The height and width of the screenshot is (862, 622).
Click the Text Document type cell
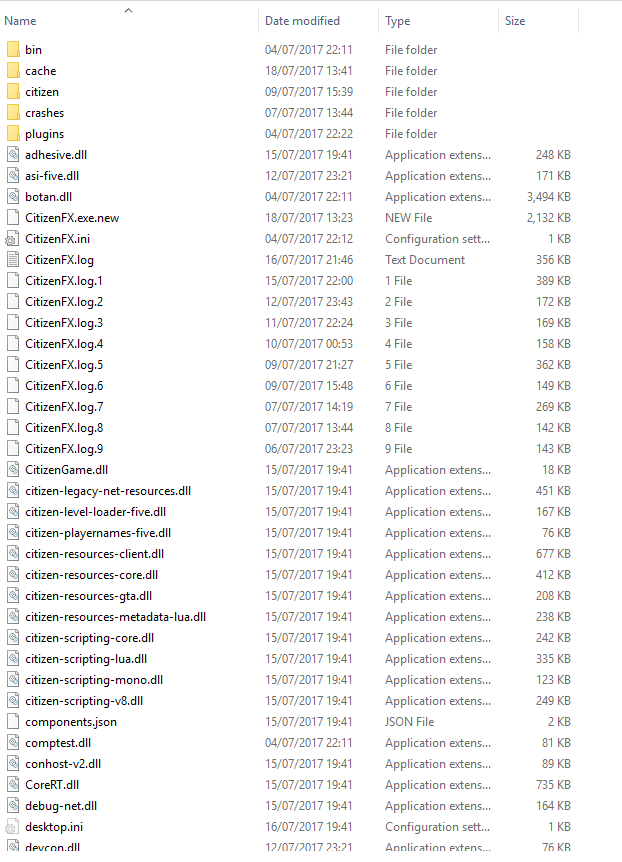[425, 259]
